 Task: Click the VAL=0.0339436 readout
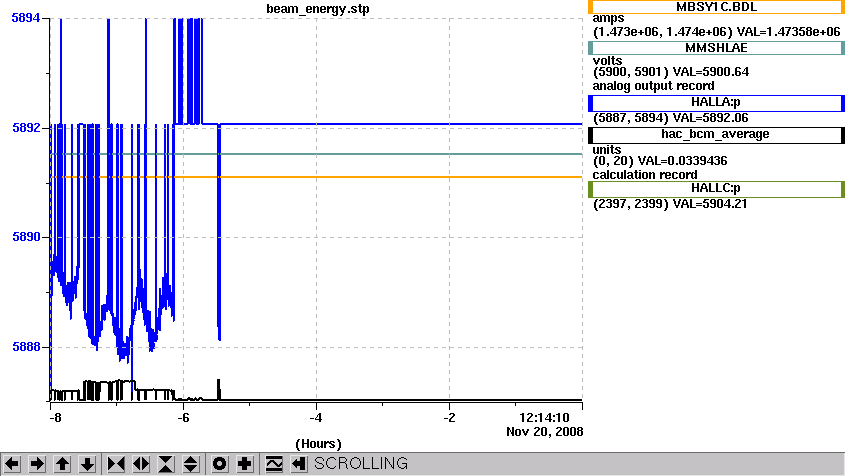pos(683,161)
